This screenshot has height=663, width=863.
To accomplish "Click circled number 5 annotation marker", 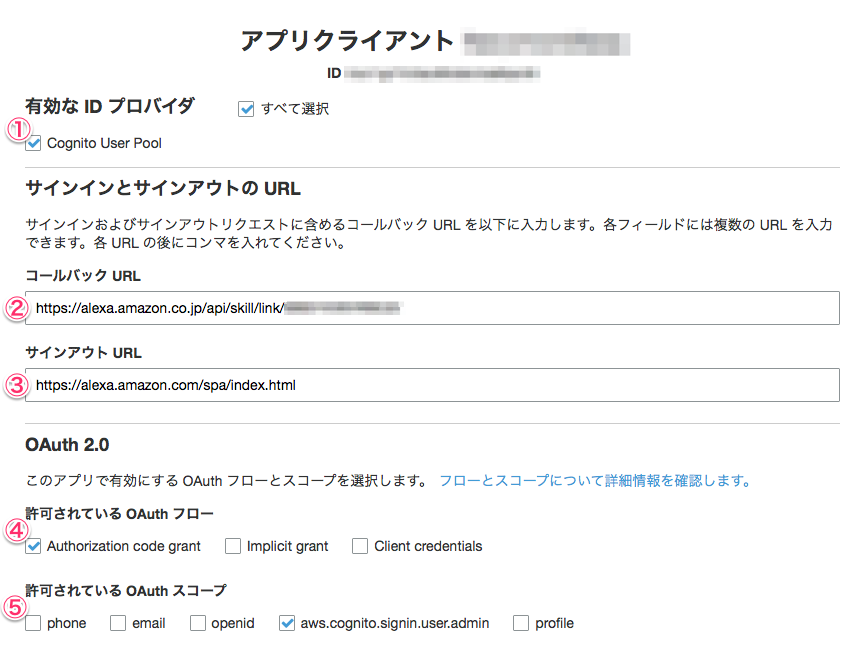I will [x=17, y=607].
